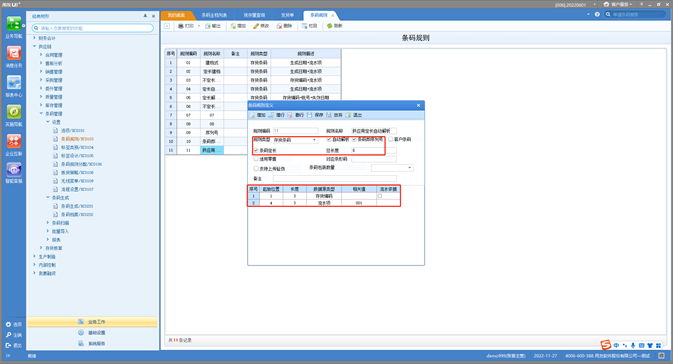Viewport: 673px width, 364px height.
Task: Click the Sogou input method S icon
Action: tap(606, 345)
